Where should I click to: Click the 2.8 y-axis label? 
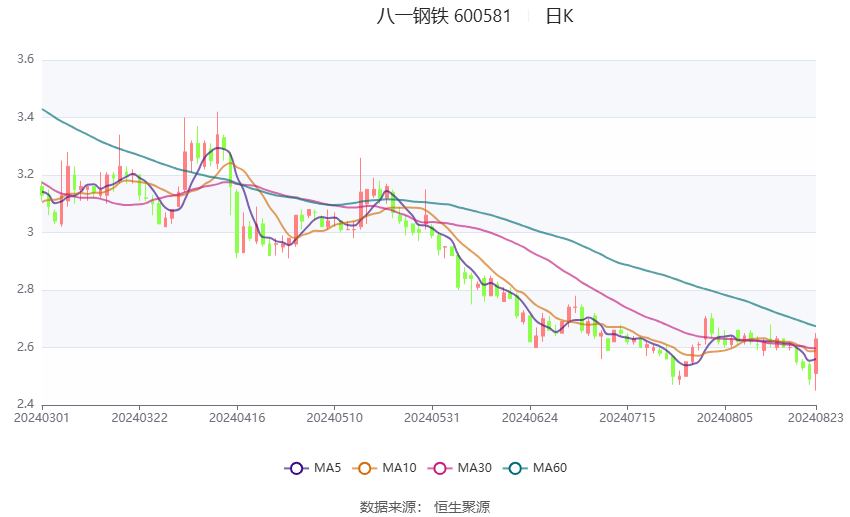[25, 289]
